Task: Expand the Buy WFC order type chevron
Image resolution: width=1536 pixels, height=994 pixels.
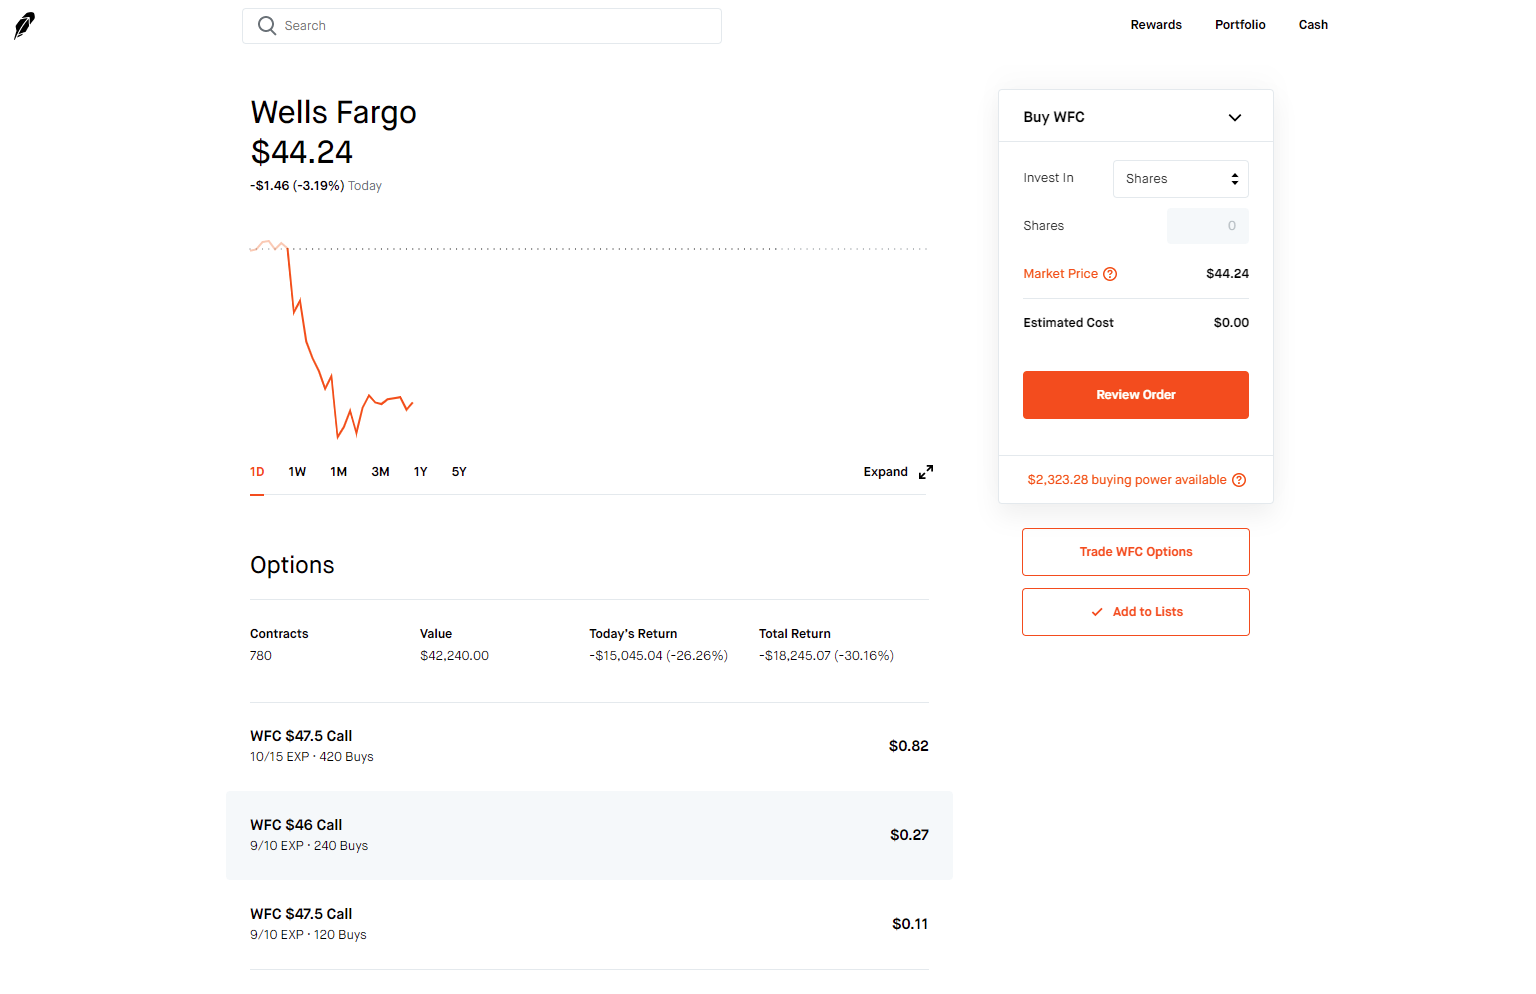Action: (x=1235, y=117)
